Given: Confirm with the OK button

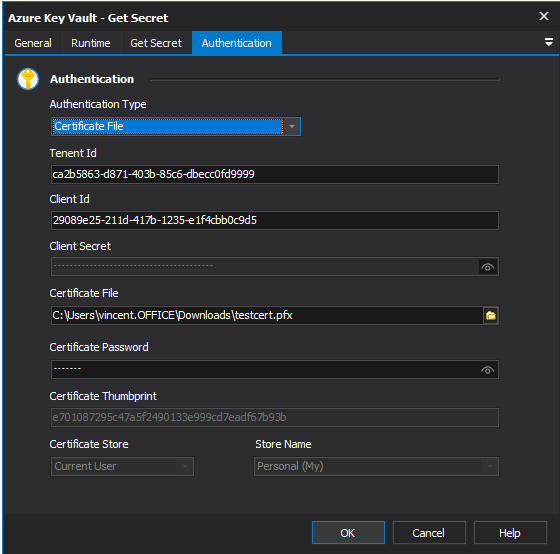Looking at the screenshot, I should point(348,533).
